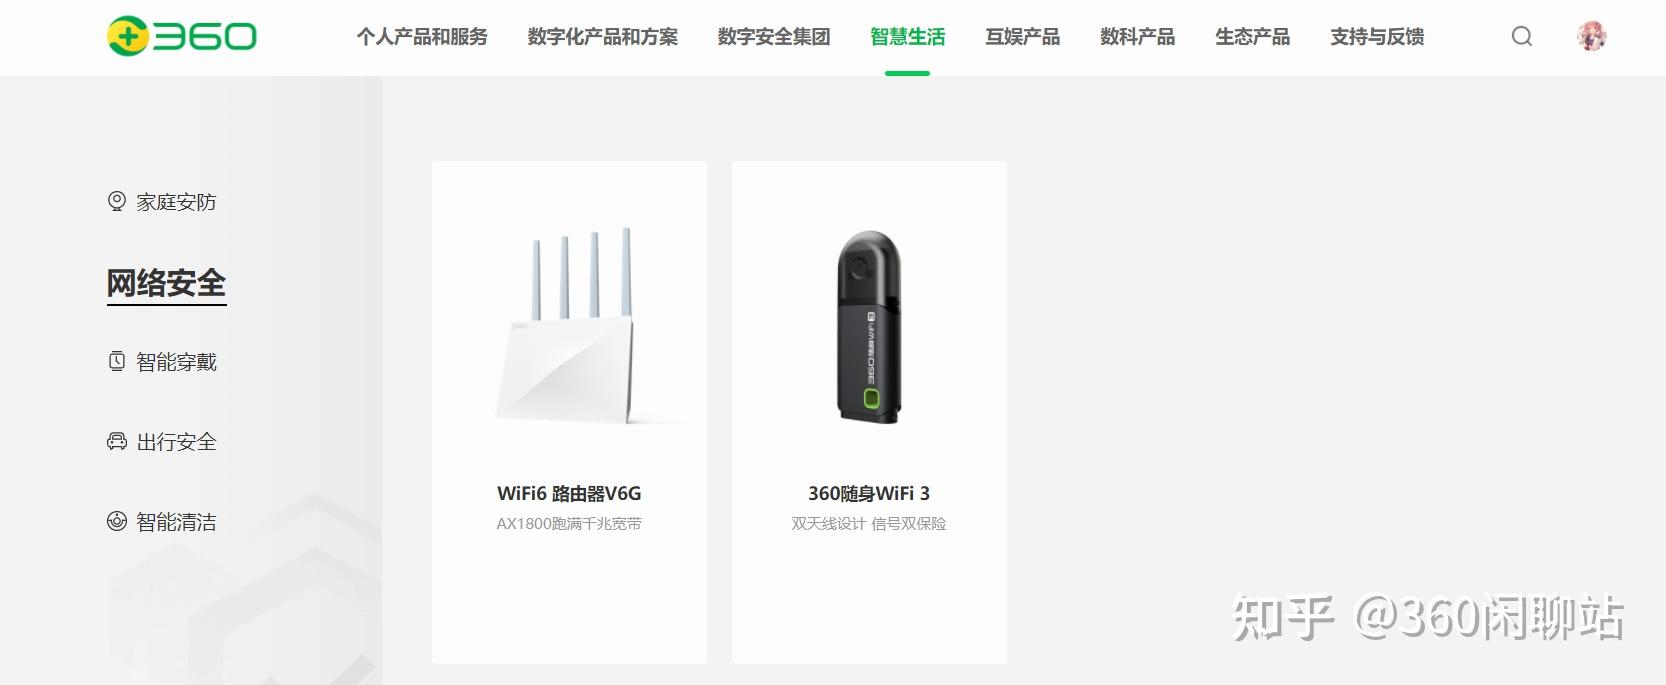This screenshot has height=685, width=1666.
Task: Click the 家庭安防 camera icon
Action: (x=117, y=201)
